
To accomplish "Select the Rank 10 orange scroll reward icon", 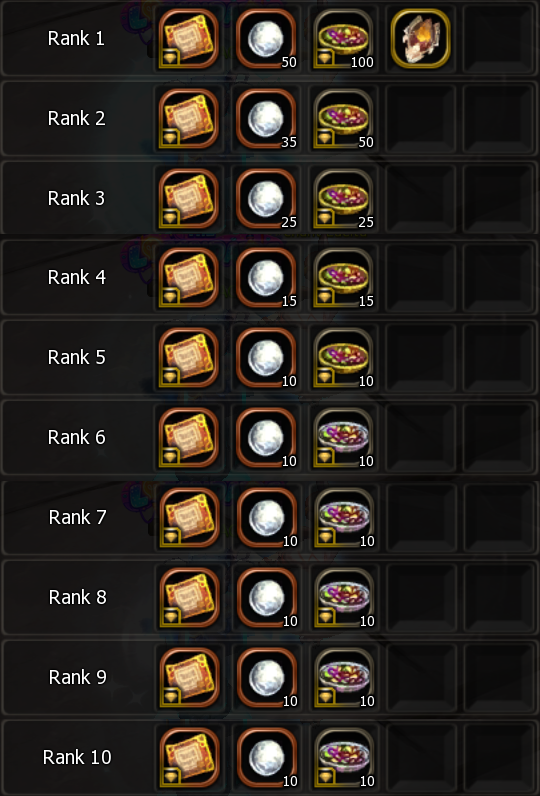I will [189, 757].
